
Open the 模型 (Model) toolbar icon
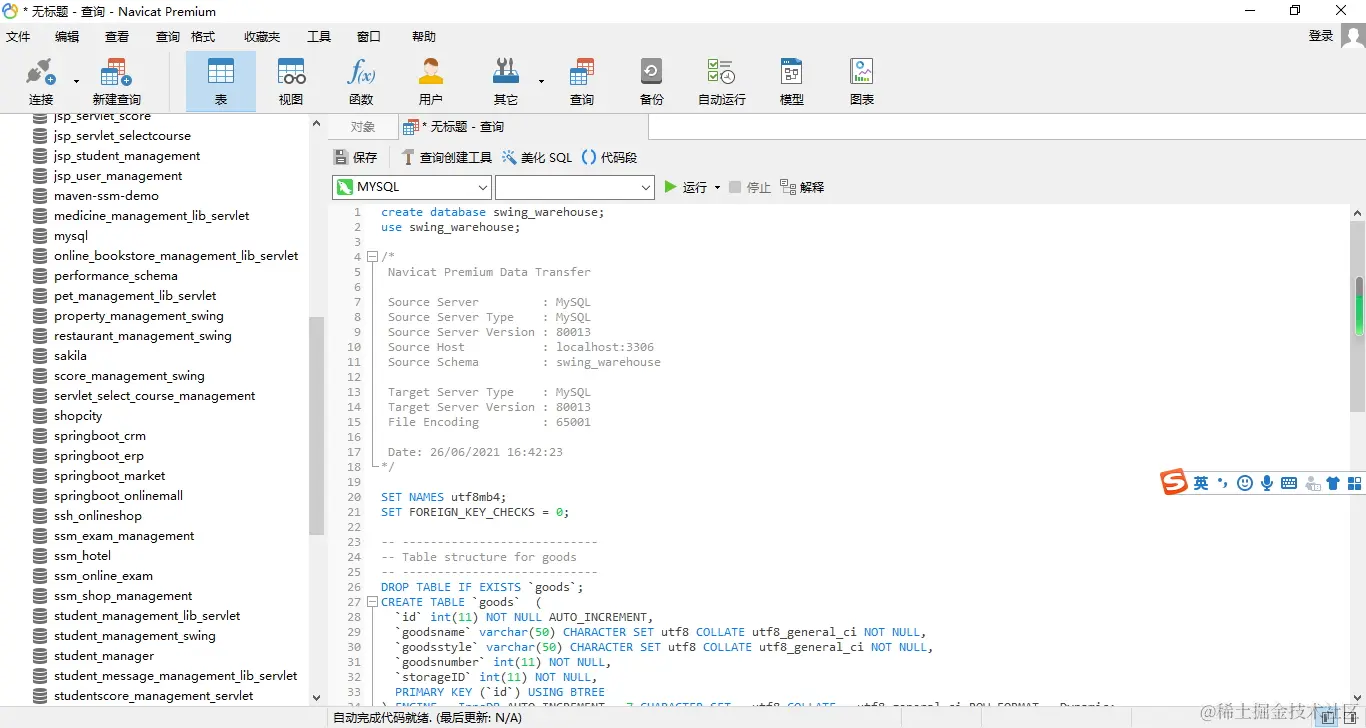792,81
